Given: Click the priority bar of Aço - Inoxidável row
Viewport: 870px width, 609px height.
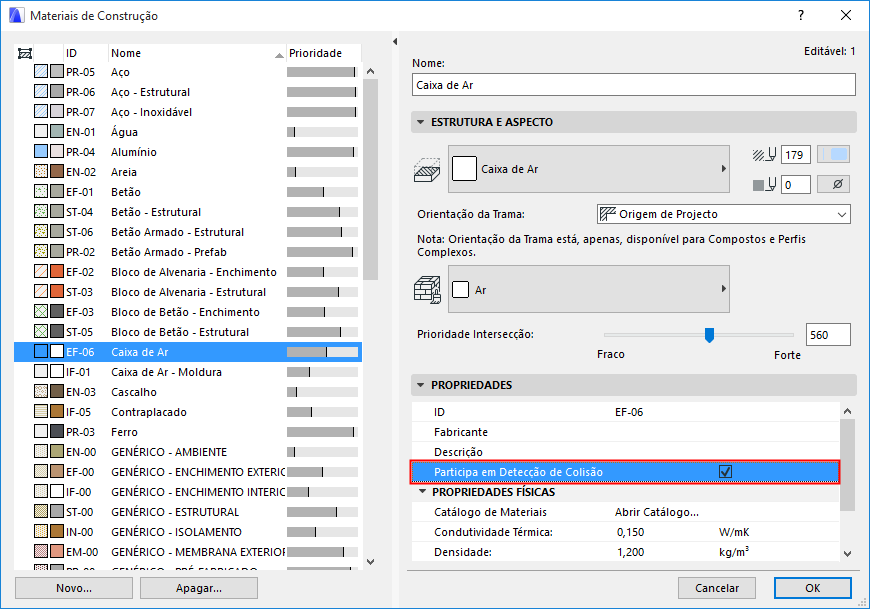Looking at the screenshot, I should (322, 111).
